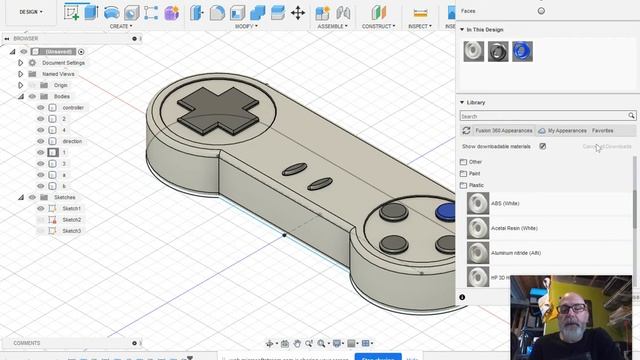The height and width of the screenshot is (360, 640).
Task: Open the Grid and Snaps icon
Action: click(351, 344)
